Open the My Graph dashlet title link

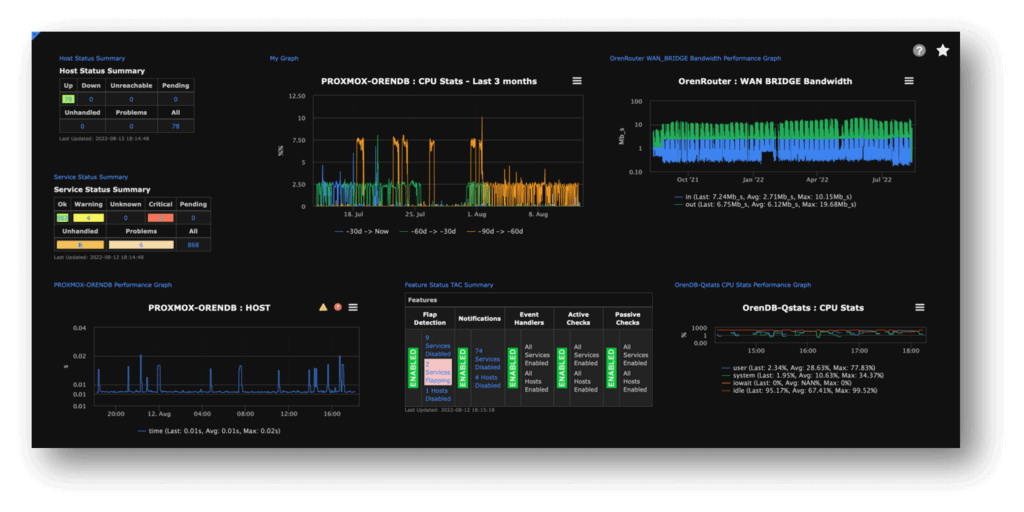284,58
